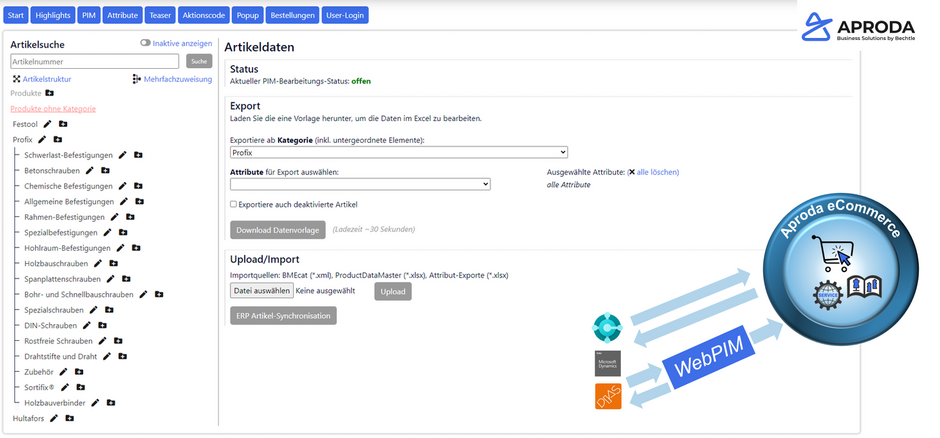Open the Attribute für Export dropdown
Screen dimensions: 940x438
coord(360,184)
